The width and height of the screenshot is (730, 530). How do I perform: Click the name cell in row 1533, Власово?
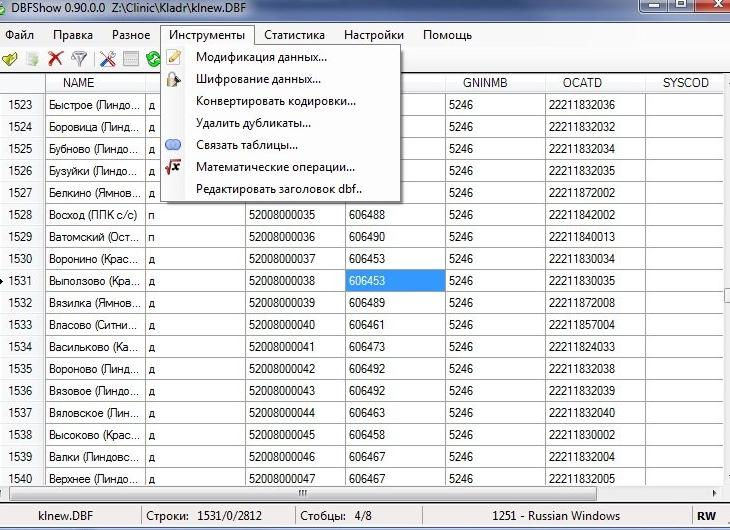point(95,325)
